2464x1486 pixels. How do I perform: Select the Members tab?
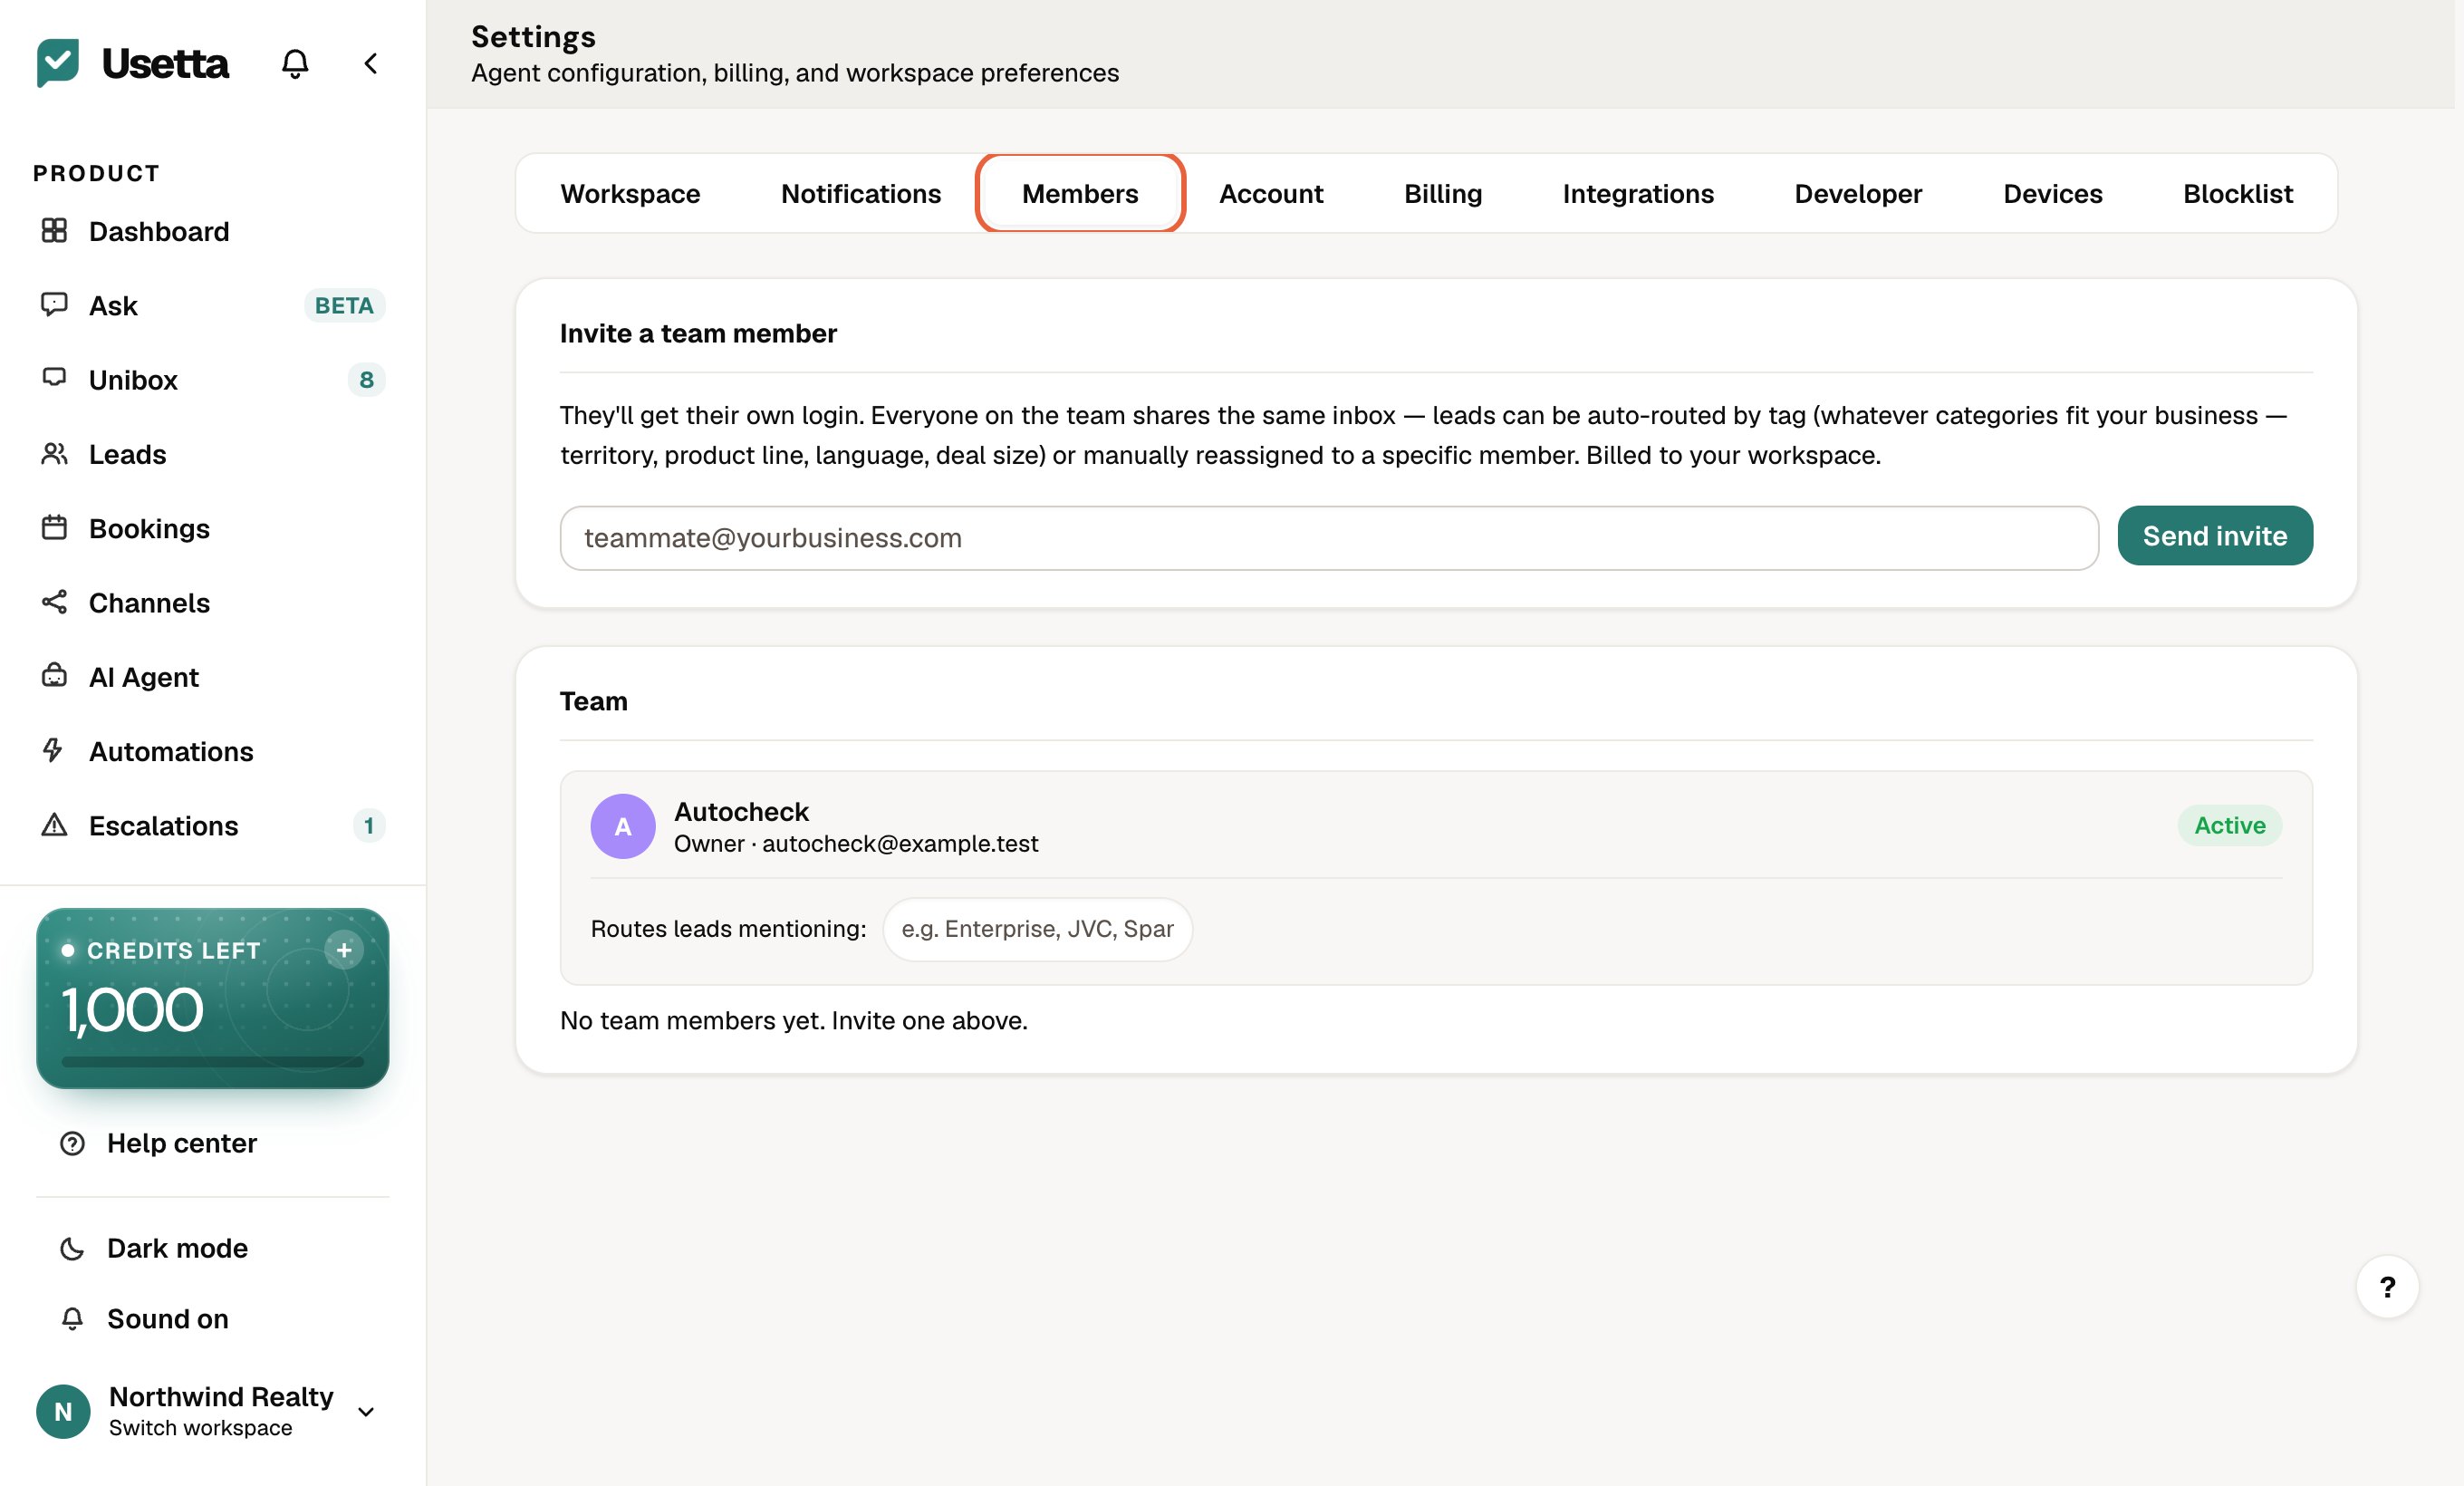[x=1079, y=194]
